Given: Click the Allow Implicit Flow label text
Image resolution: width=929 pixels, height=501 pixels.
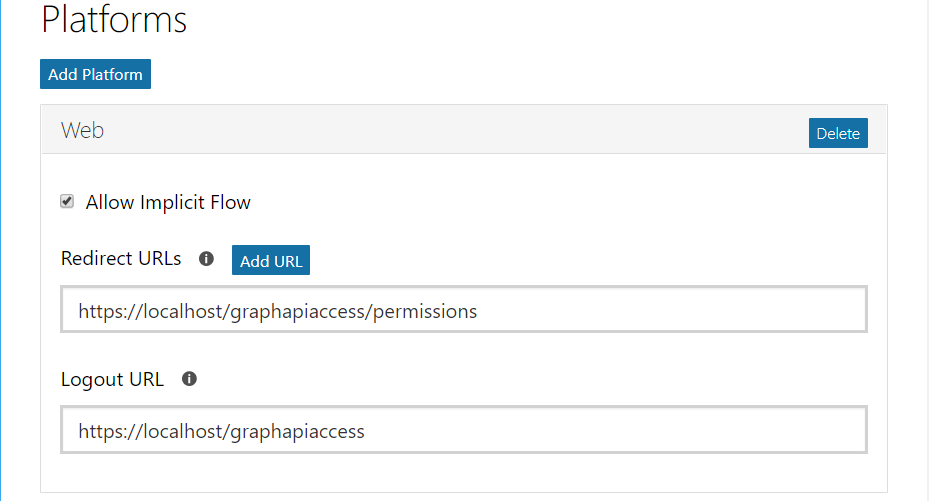Looking at the screenshot, I should point(168,202).
